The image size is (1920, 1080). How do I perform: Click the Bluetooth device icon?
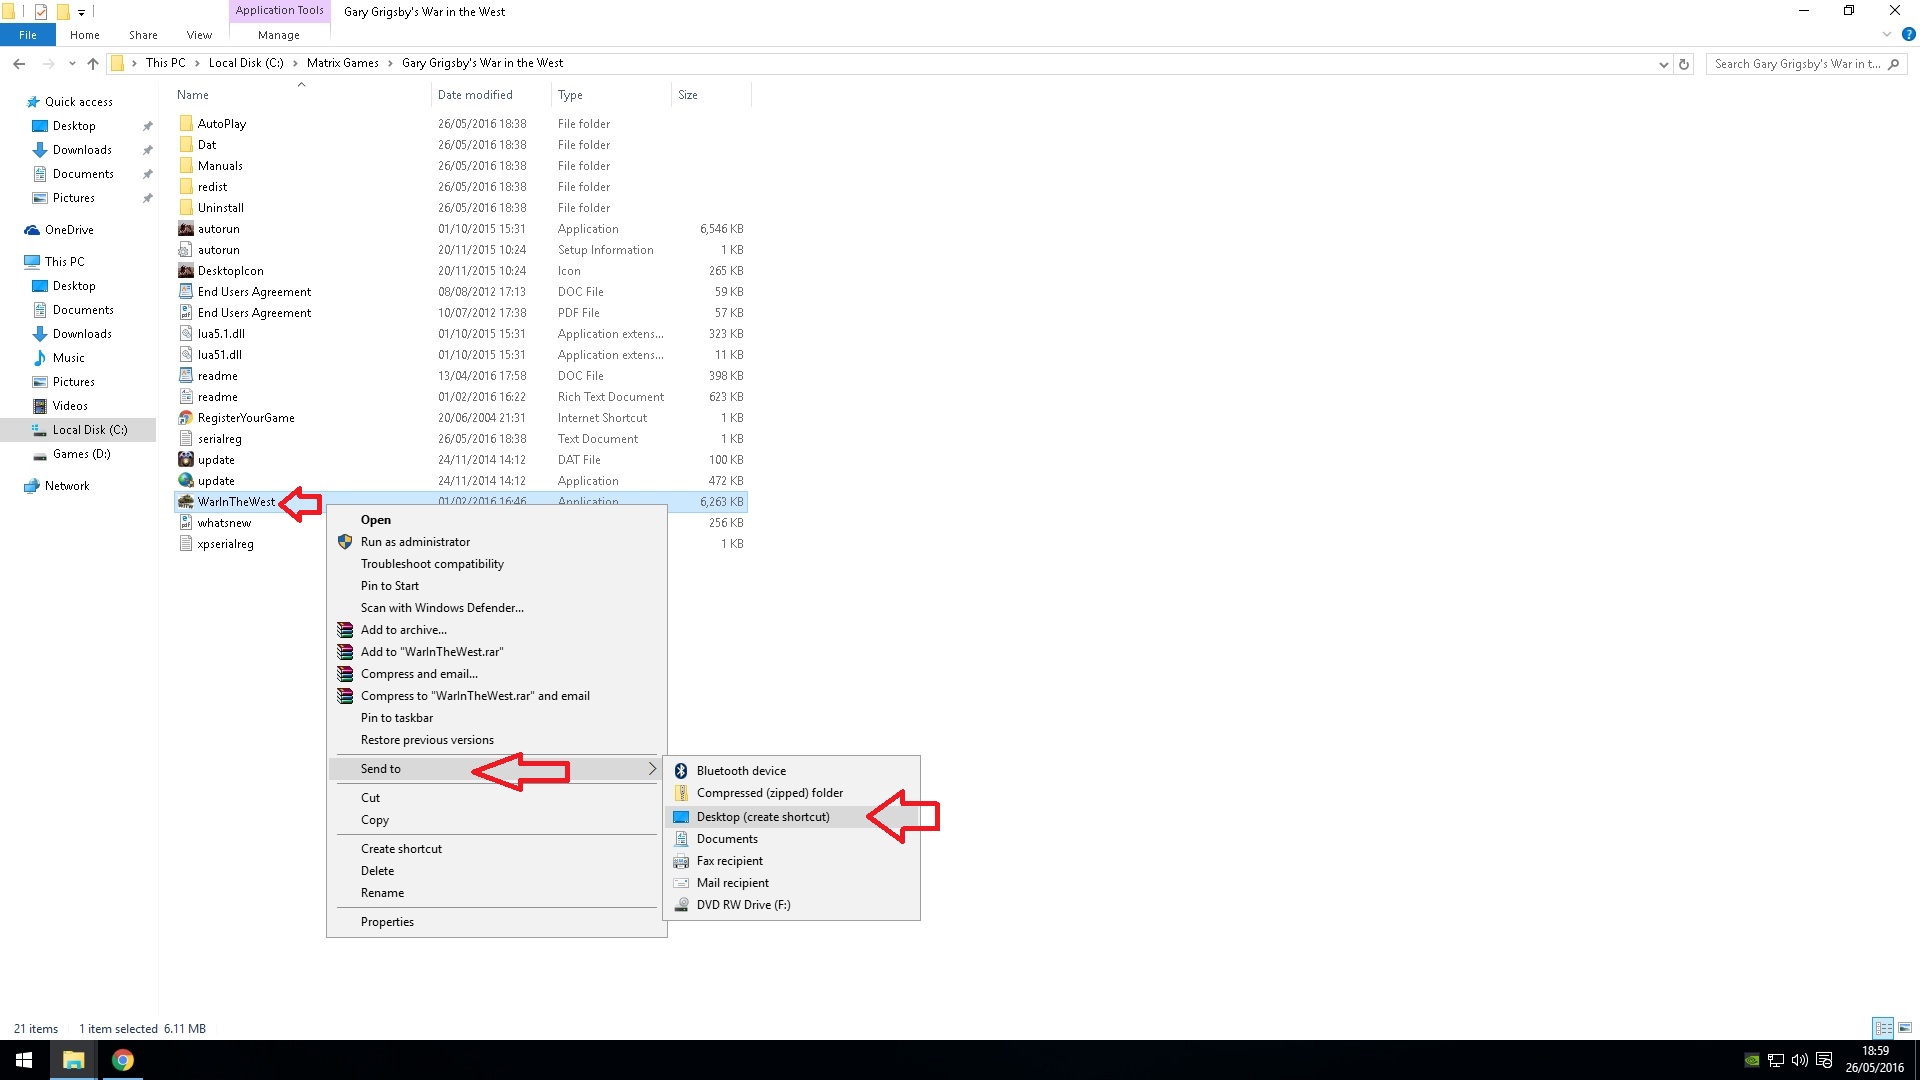[x=681, y=771]
